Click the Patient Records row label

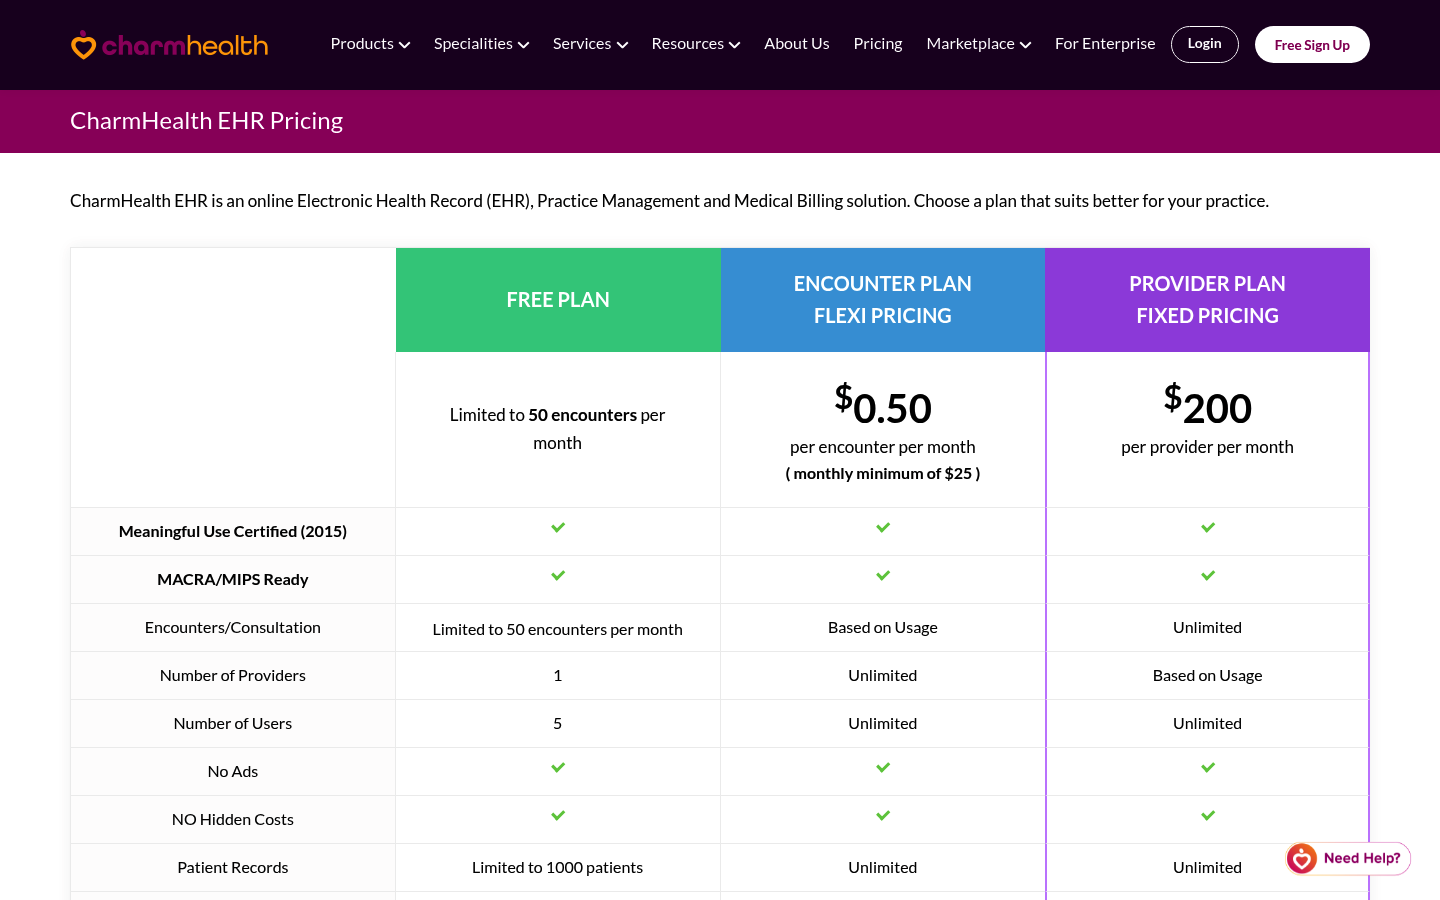(x=233, y=868)
